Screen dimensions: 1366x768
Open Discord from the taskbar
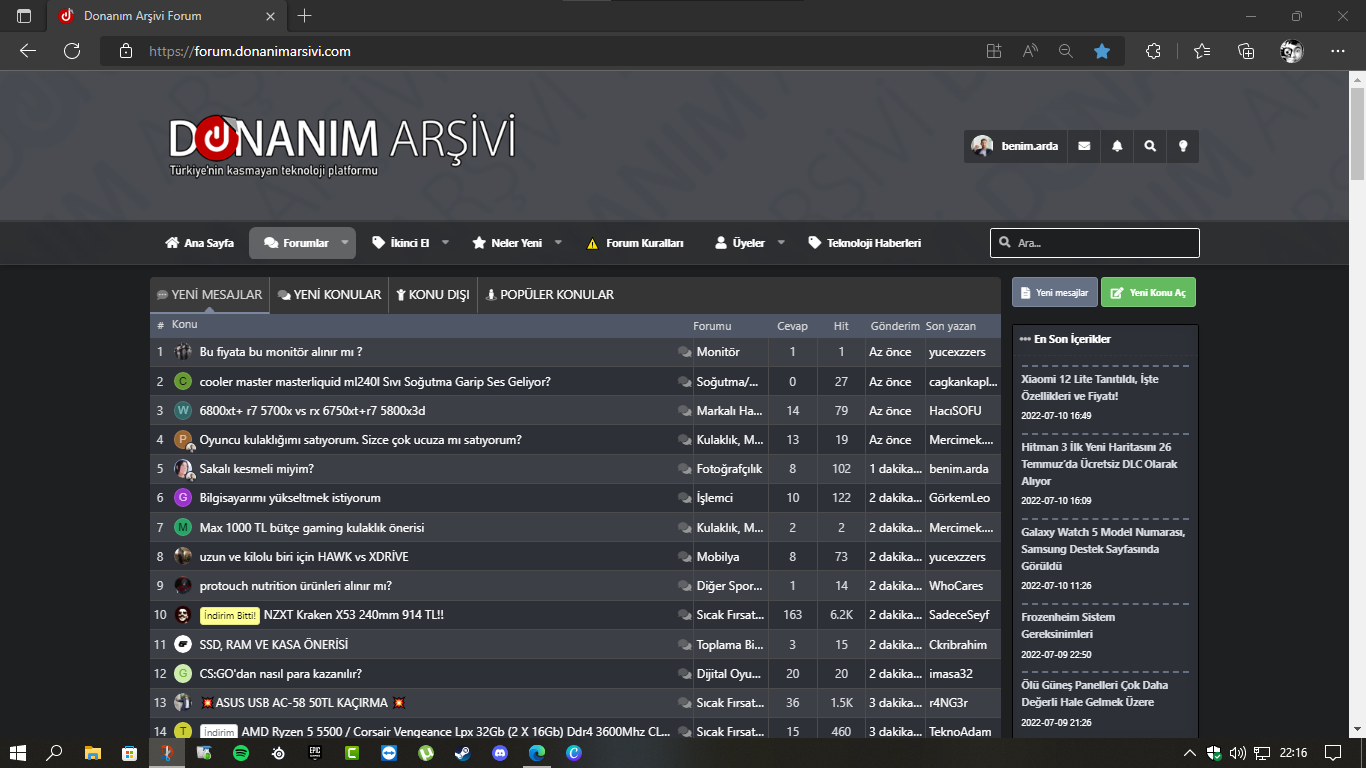pyautogui.click(x=500, y=753)
